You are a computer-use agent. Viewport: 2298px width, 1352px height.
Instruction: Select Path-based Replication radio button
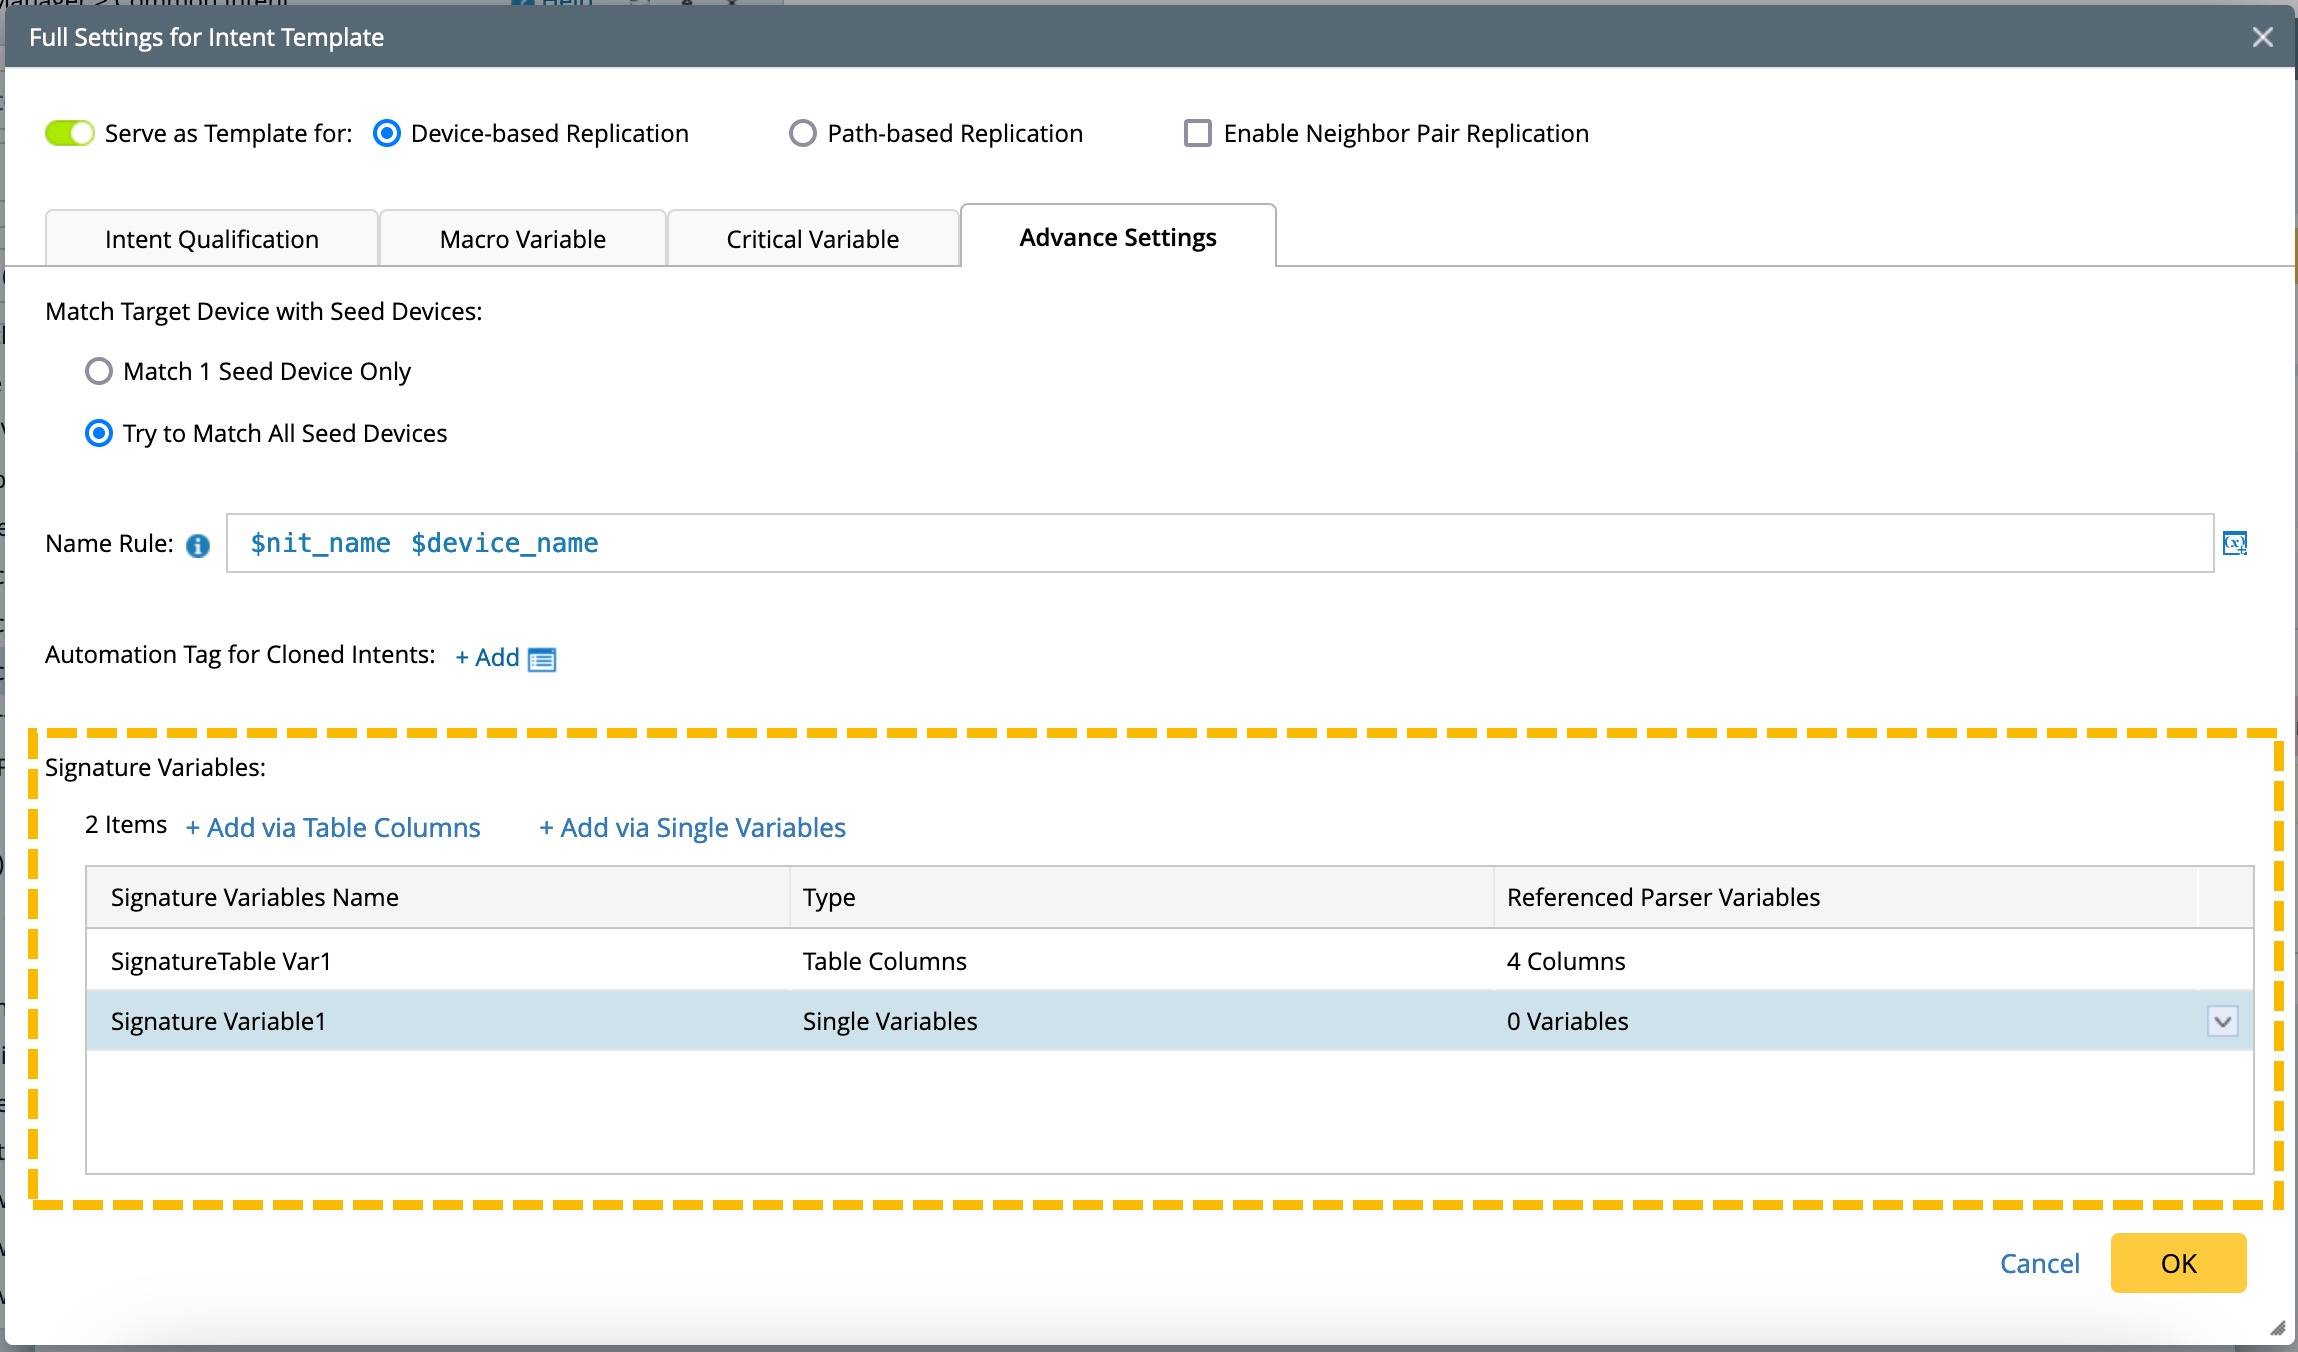click(x=802, y=133)
